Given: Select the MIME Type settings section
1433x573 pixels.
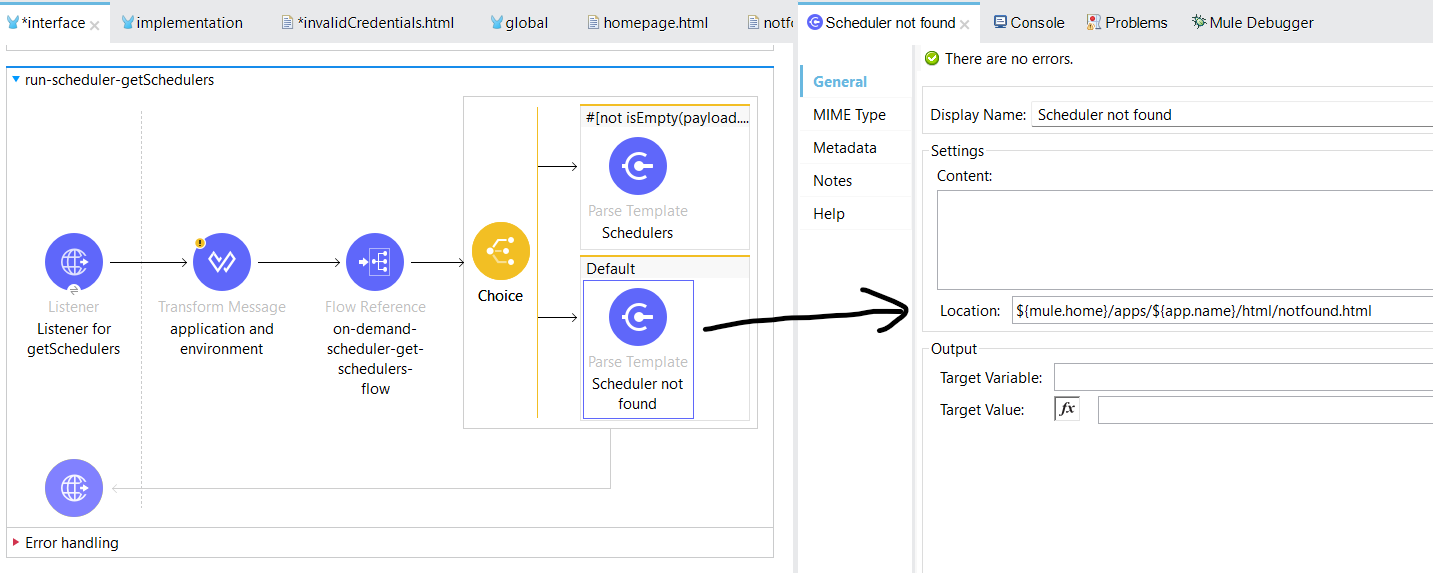Looking at the screenshot, I should click(849, 115).
